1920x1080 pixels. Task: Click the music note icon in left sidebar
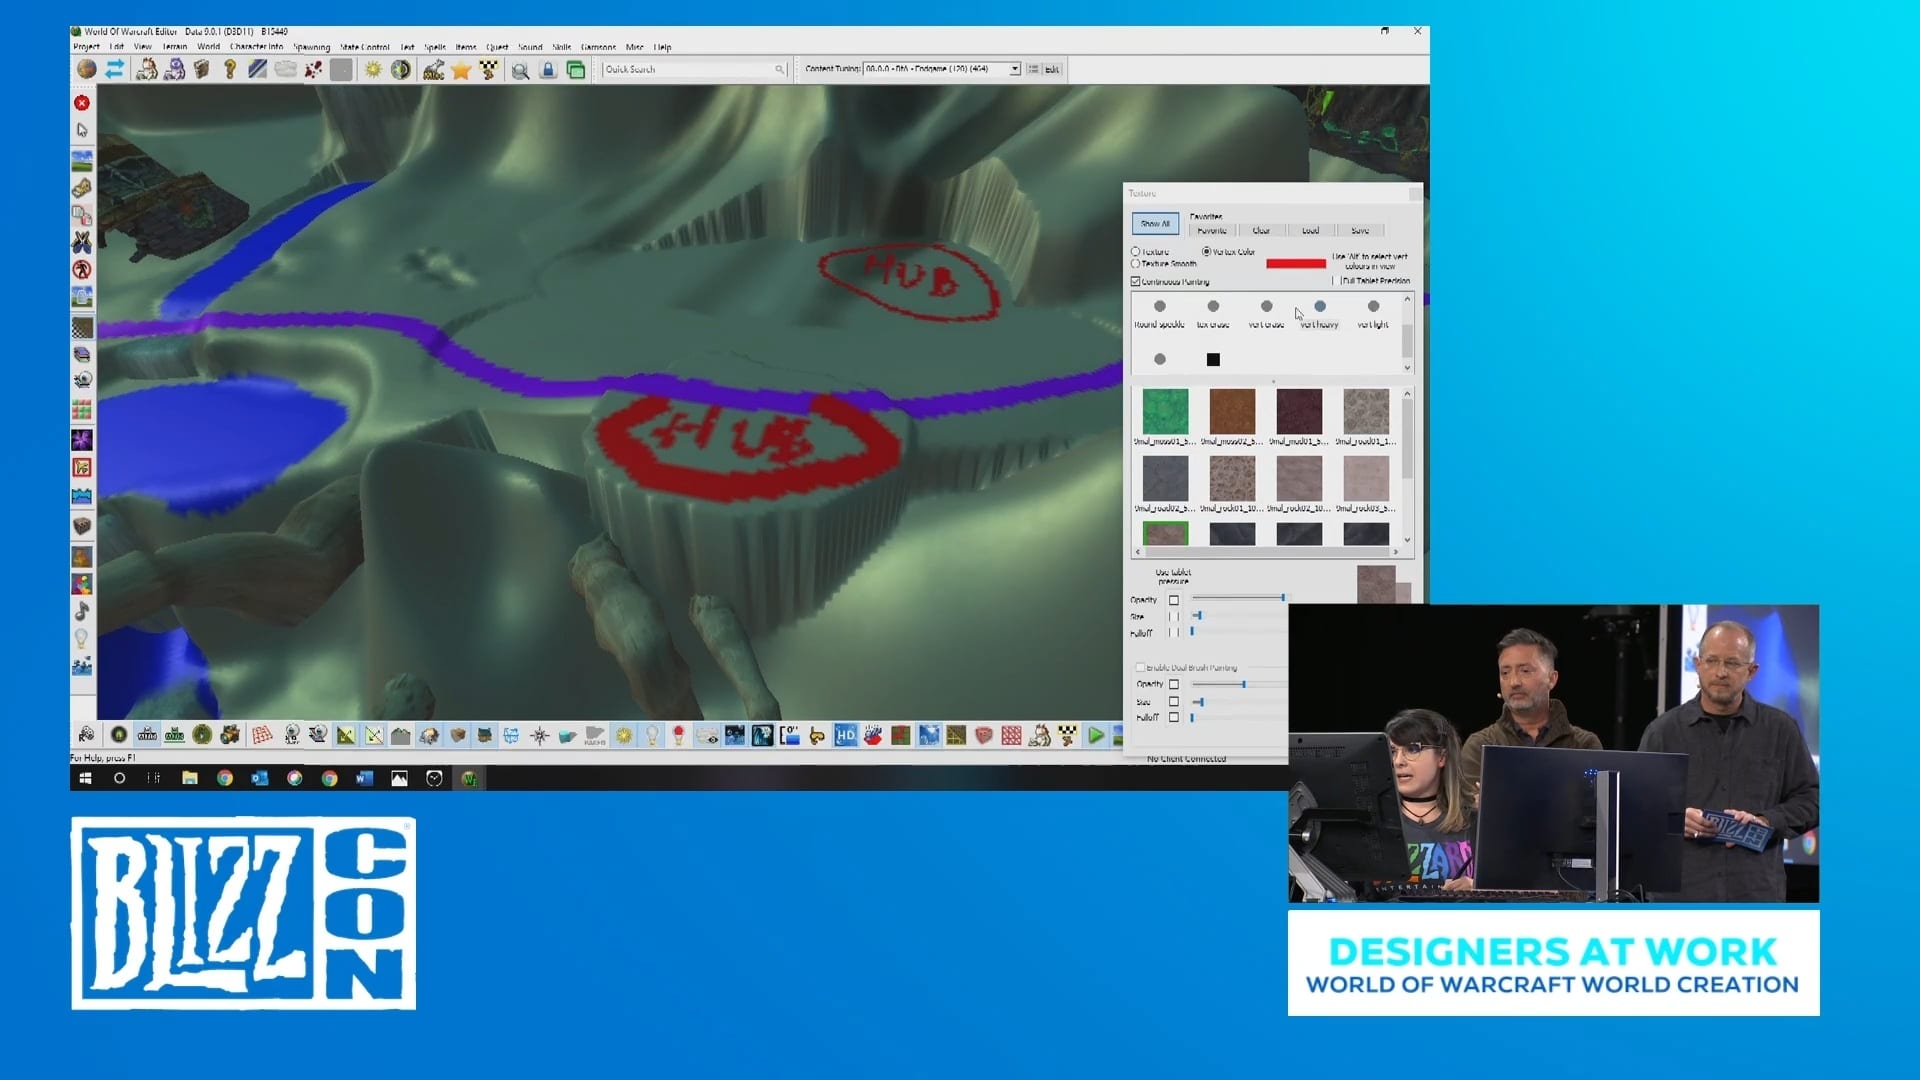pyautogui.click(x=82, y=611)
